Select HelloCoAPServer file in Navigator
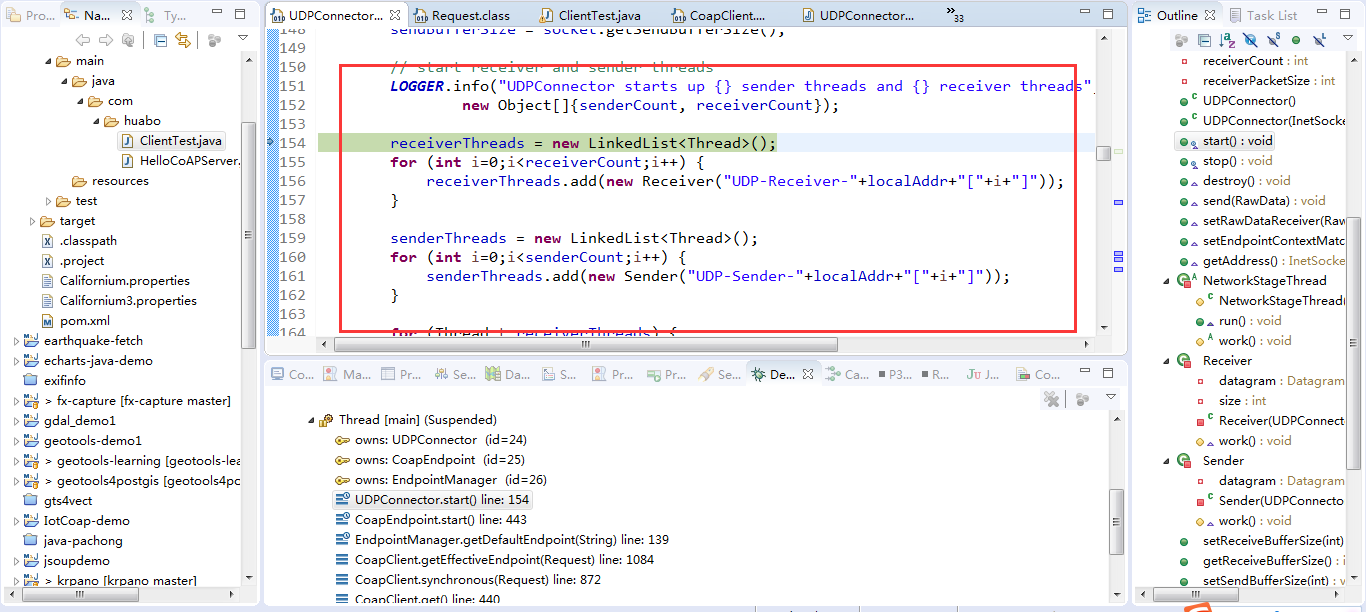Viewport: 1366px width, 612px height. click(x=180, y=161)
